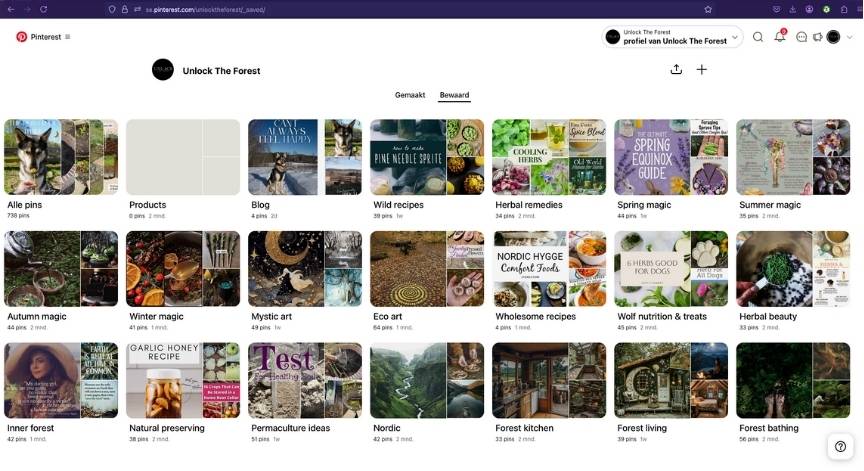Click the Pinterest logo icon
The height and width of the screenshot is (471, 864).
pyautogui.click(x=21, y=37)
